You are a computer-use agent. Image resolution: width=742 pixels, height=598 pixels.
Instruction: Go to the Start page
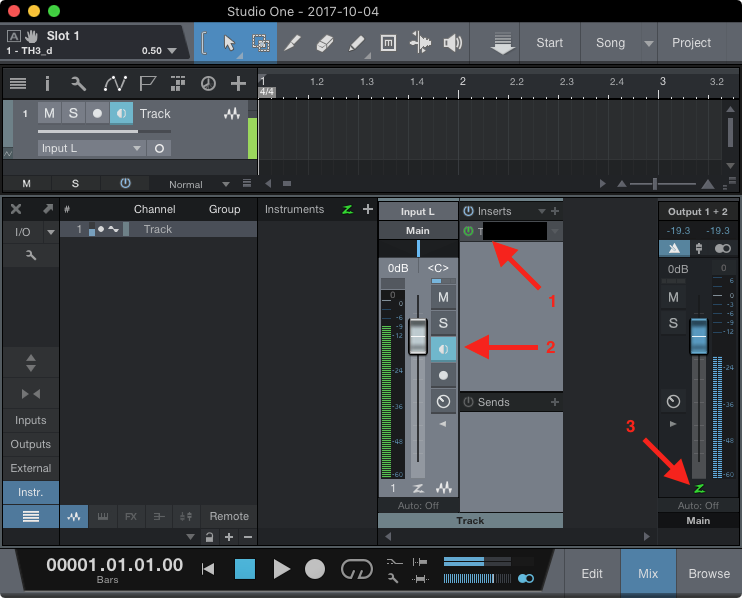click(549, 43)
